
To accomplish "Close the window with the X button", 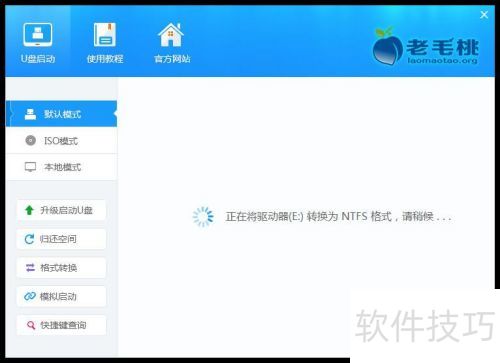I will tap(484, 15).
